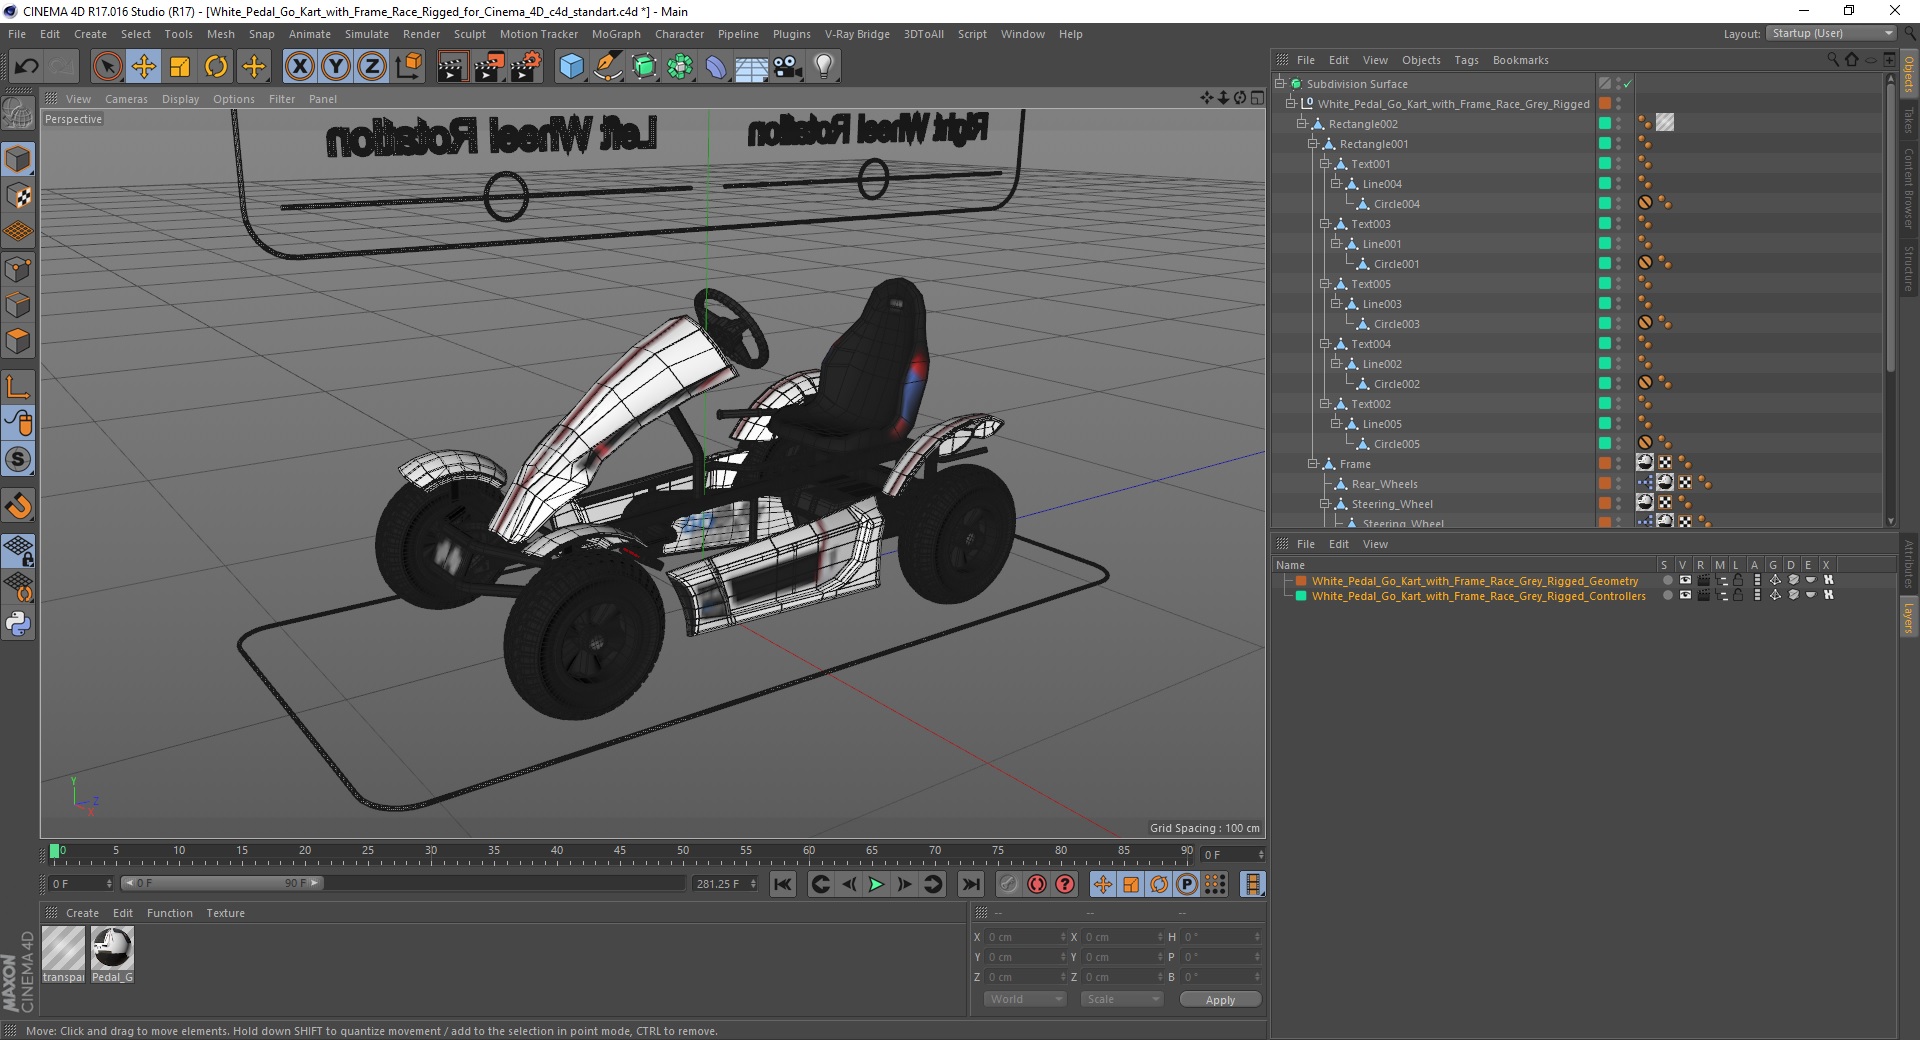This screenshot has height=1040, width=1920.
Task: Toggle X axis lock
Action: click(x=299, y=67)
